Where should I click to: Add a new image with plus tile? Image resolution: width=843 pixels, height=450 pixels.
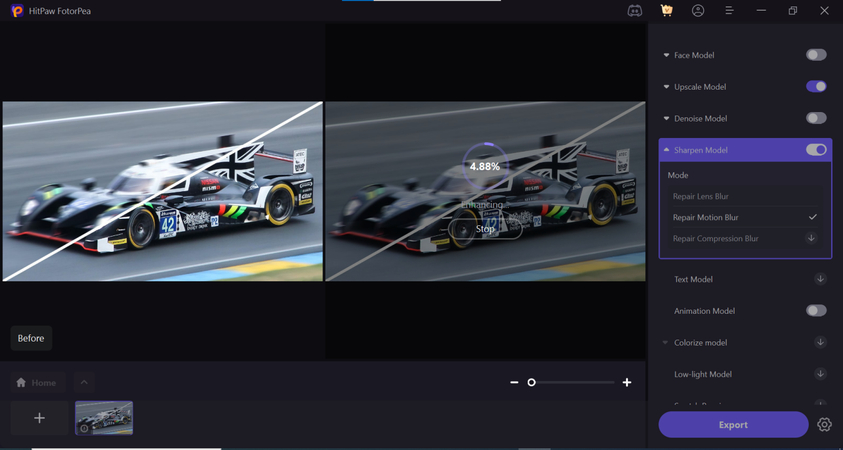[x=39, y=418]
